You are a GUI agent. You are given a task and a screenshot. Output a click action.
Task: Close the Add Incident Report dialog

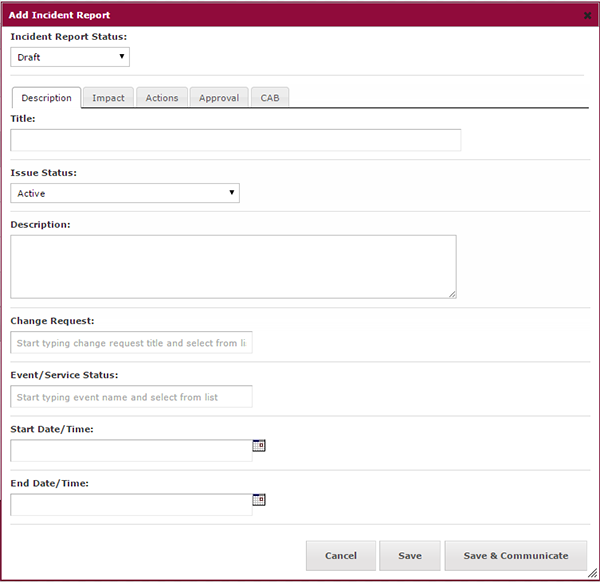(x=587, y=16)
